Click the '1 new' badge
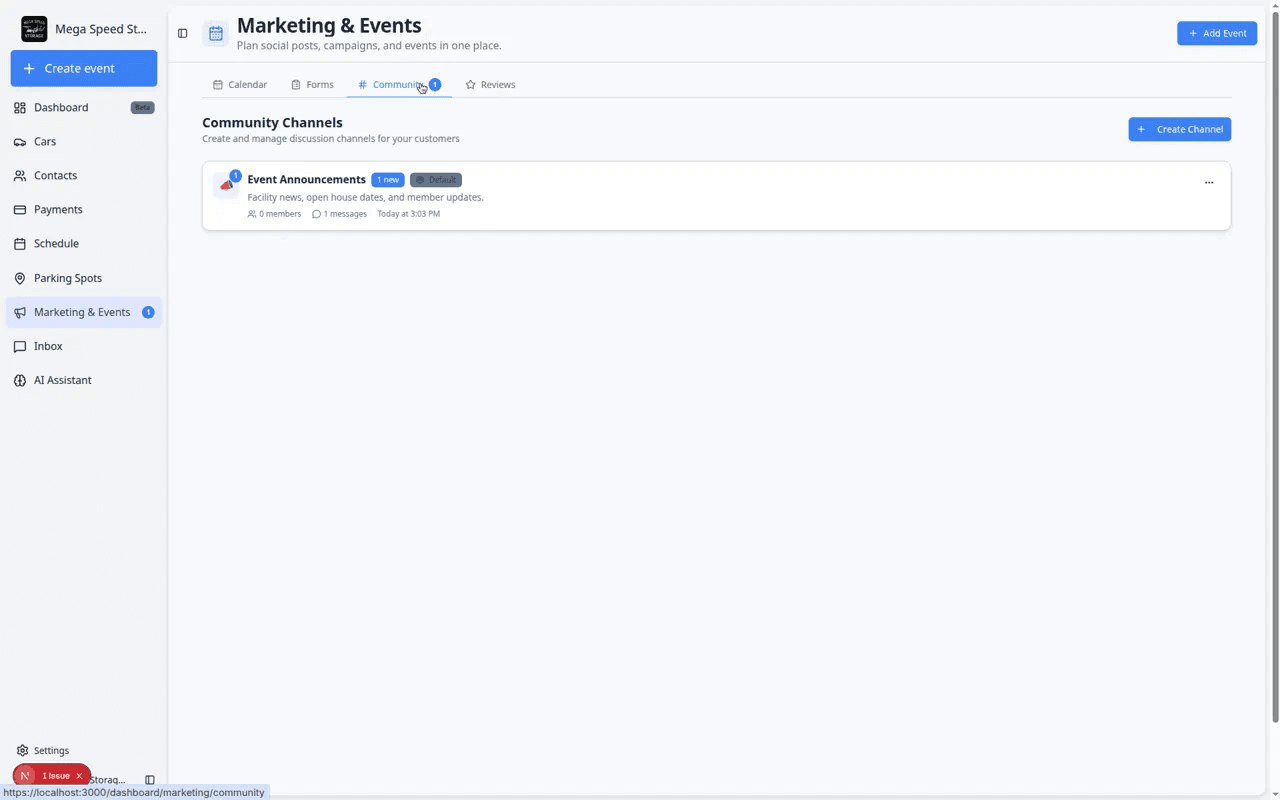The width and height of the screenshot is (1280, 800). pyautogui.click(x=388, y=180)
